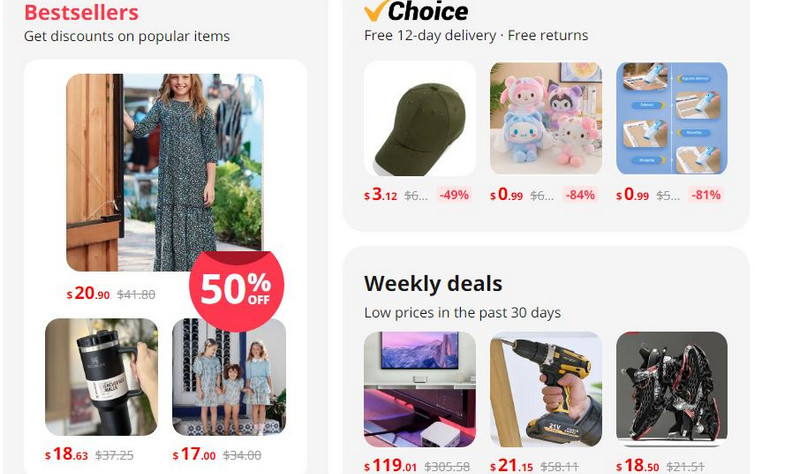
Task: Click the 50% OFF red badge
Action: coord(236,291)
